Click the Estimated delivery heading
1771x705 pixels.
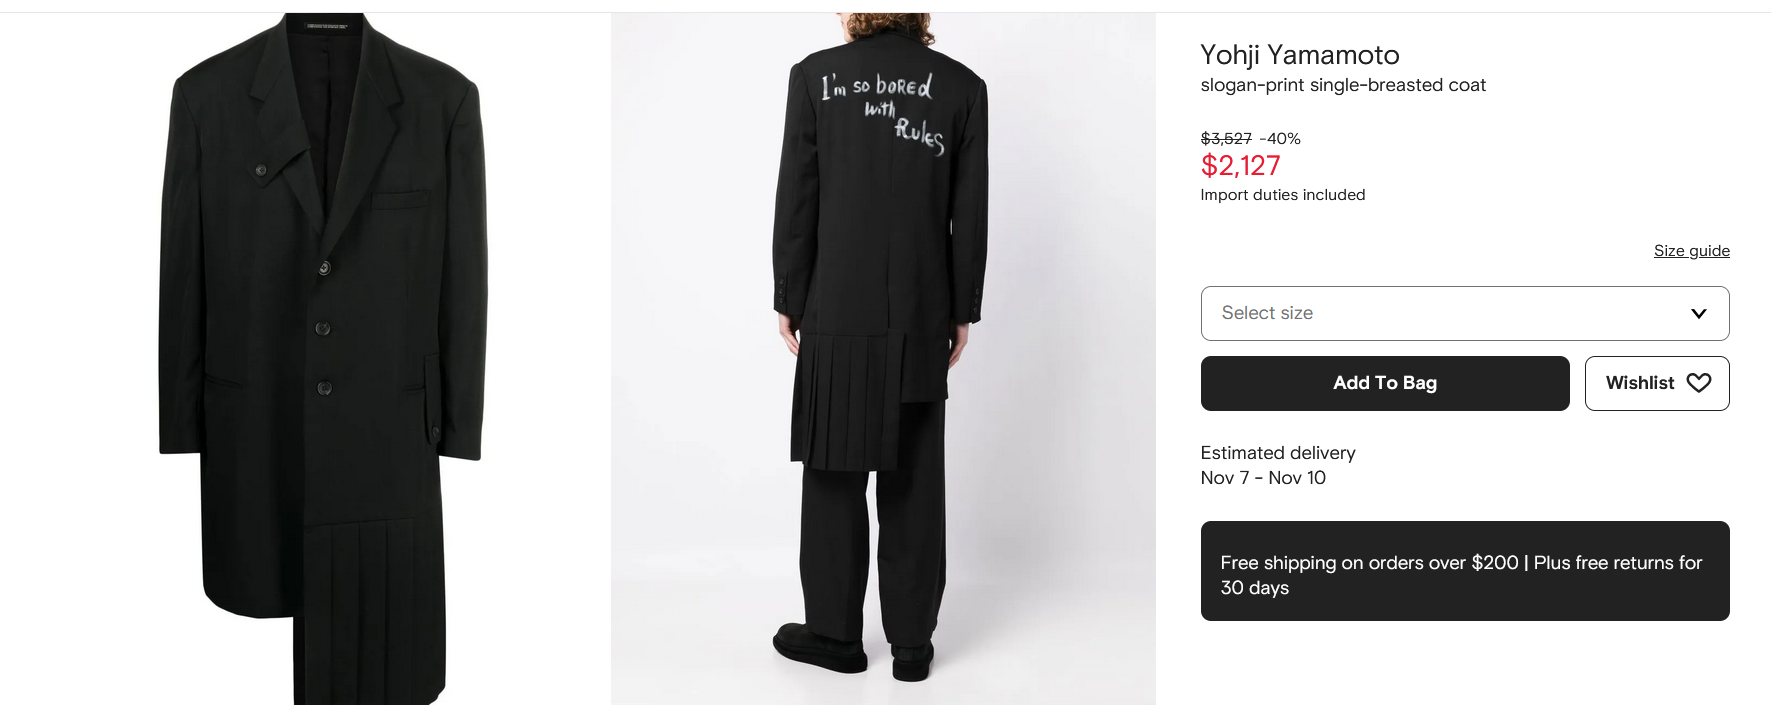click(1278, 453)
